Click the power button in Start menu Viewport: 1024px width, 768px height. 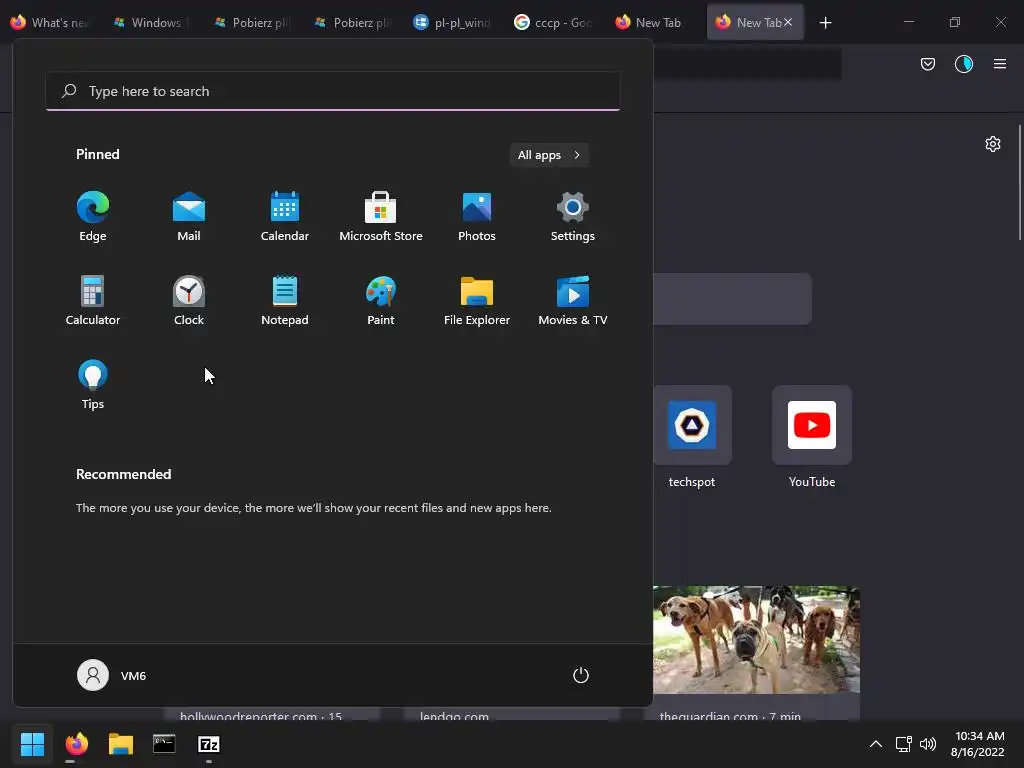point(581,675)
